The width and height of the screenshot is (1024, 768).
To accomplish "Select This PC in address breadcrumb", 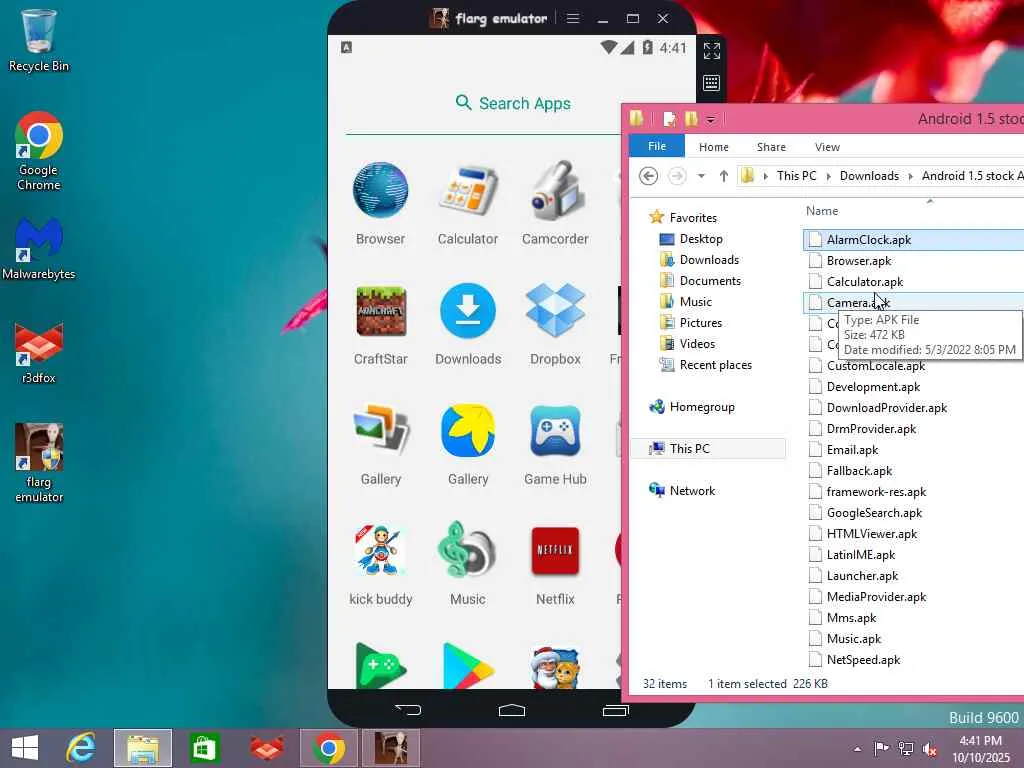I will [797, 176].
